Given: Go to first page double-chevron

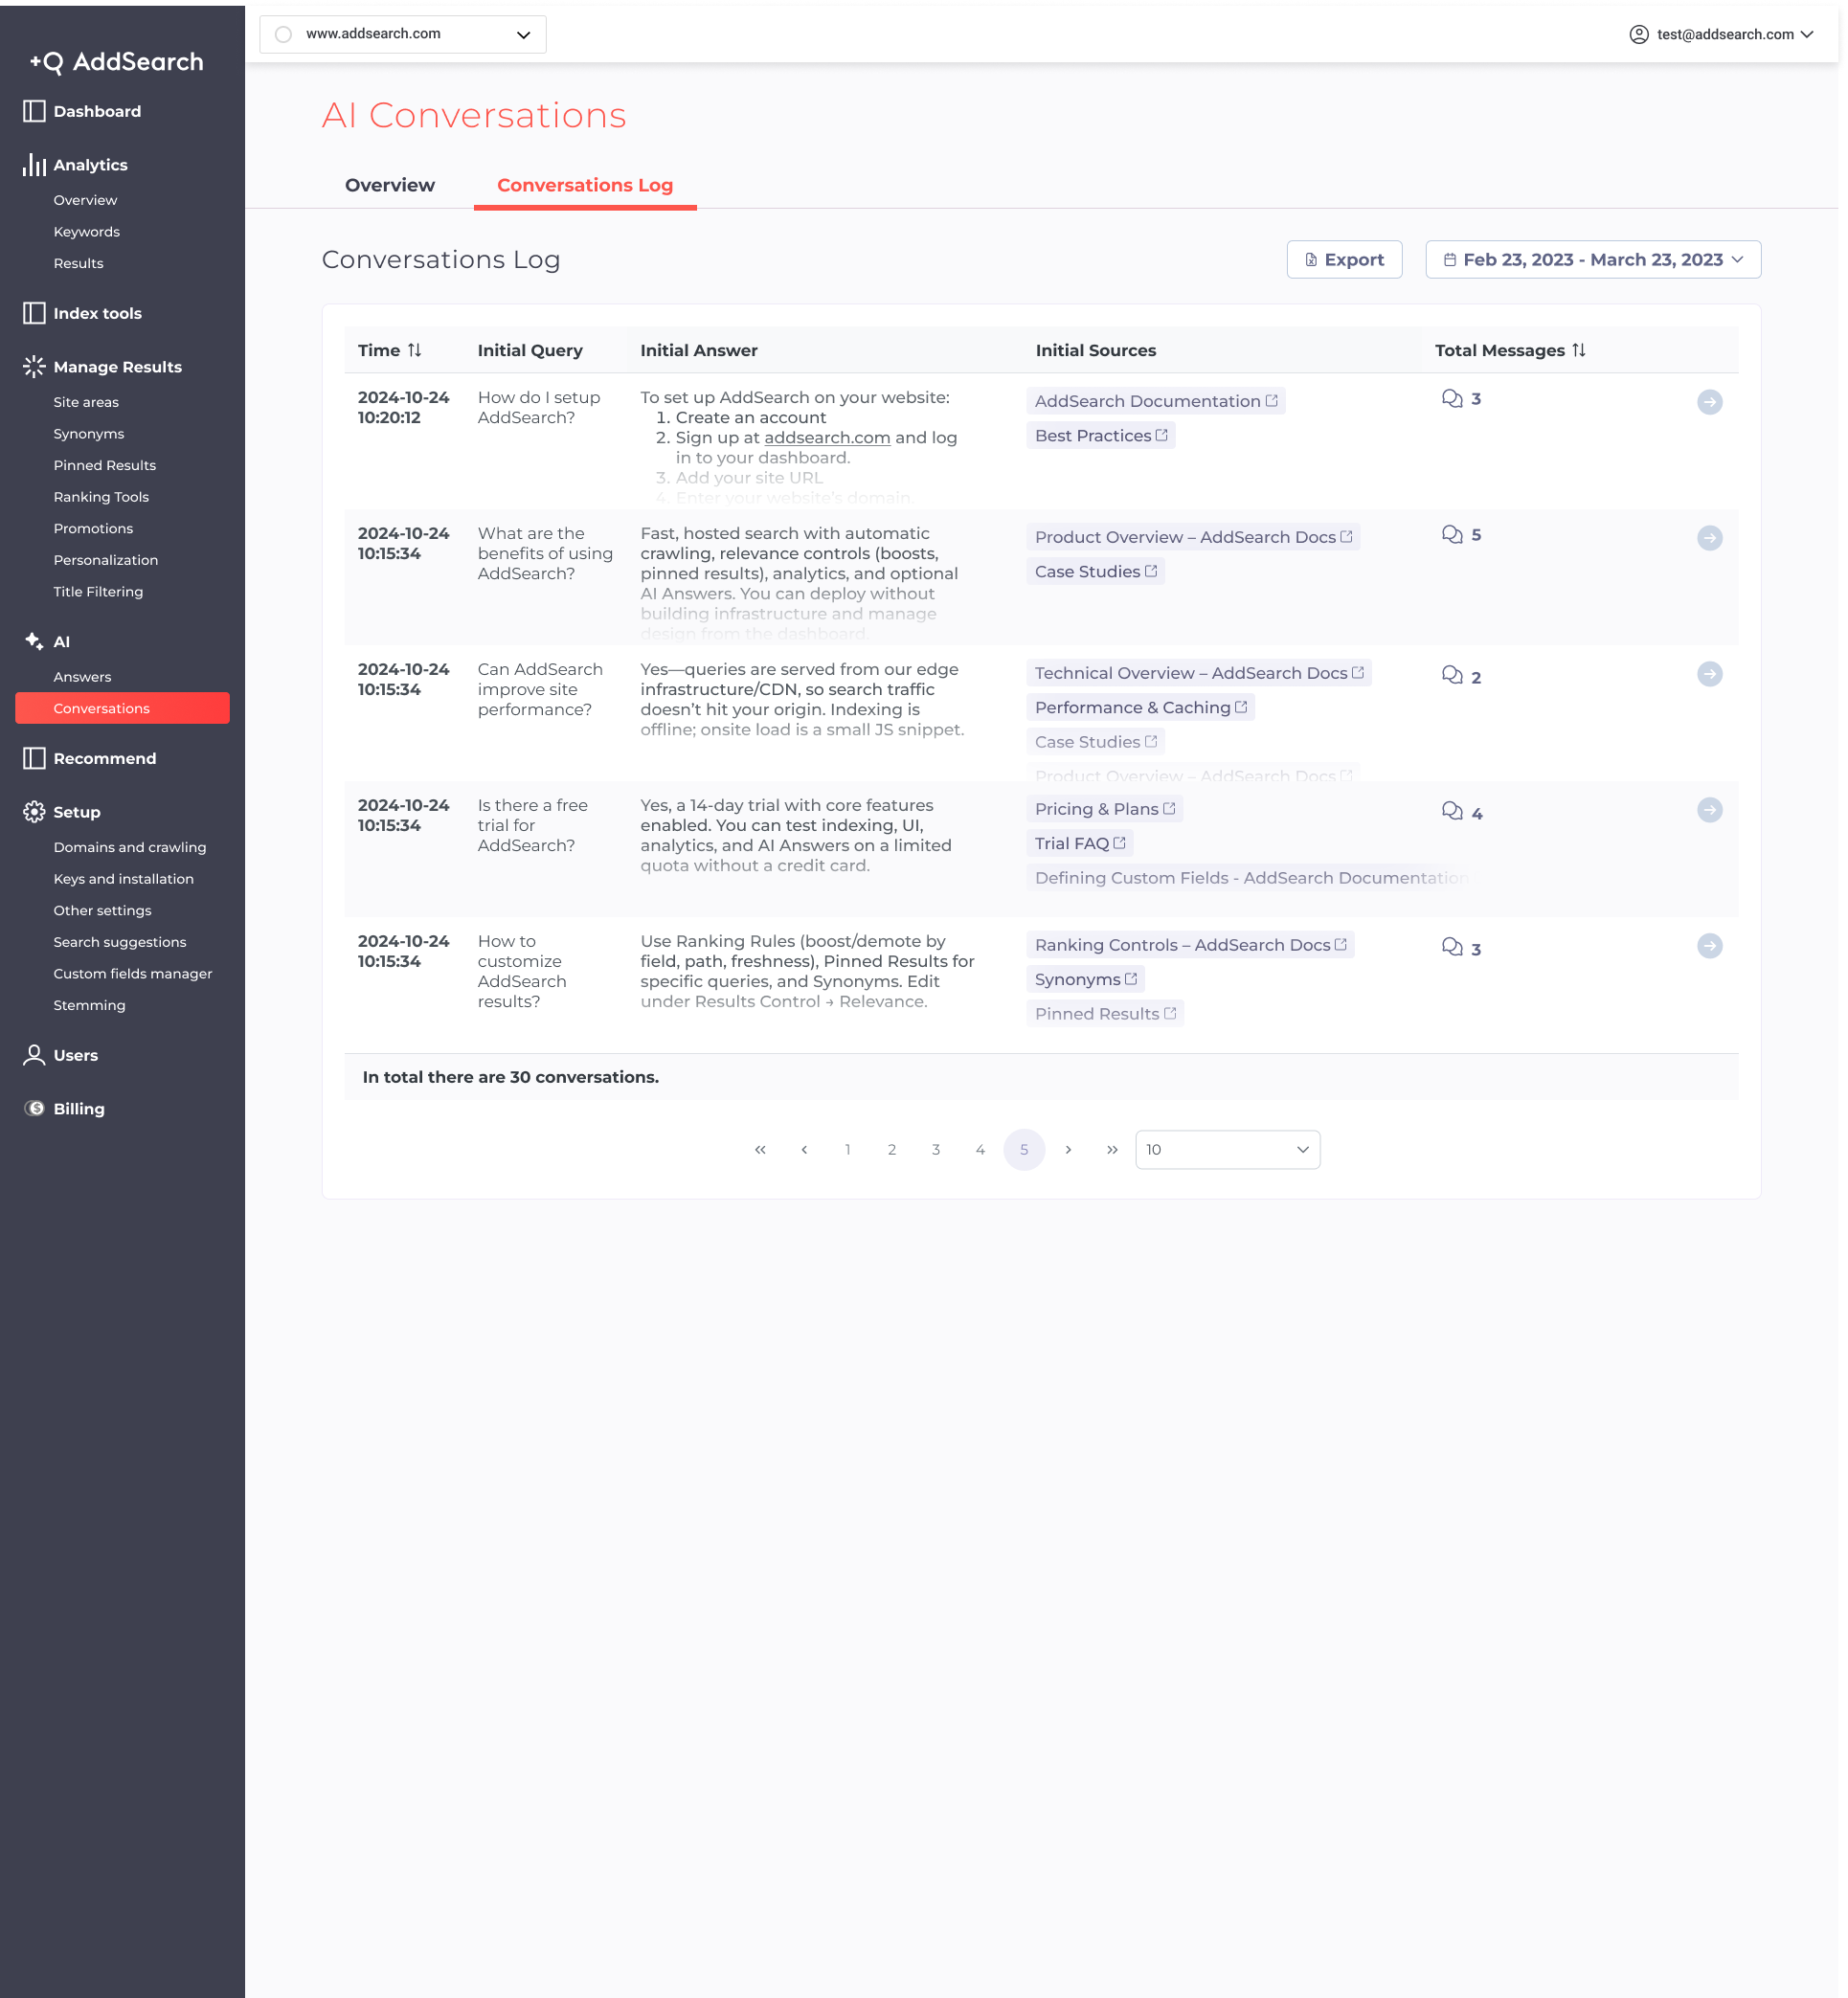Looking at the screenshot, I should tap(760, 1150).
